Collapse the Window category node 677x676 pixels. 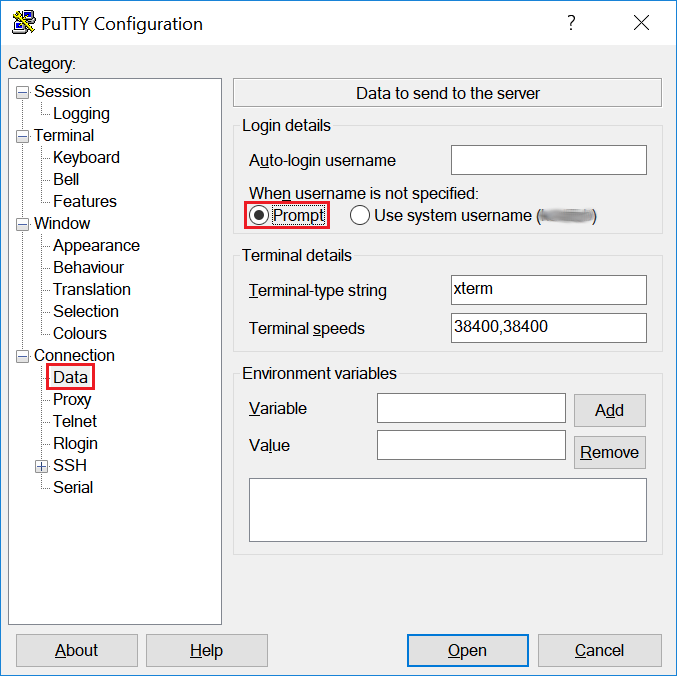click(22, 224)
